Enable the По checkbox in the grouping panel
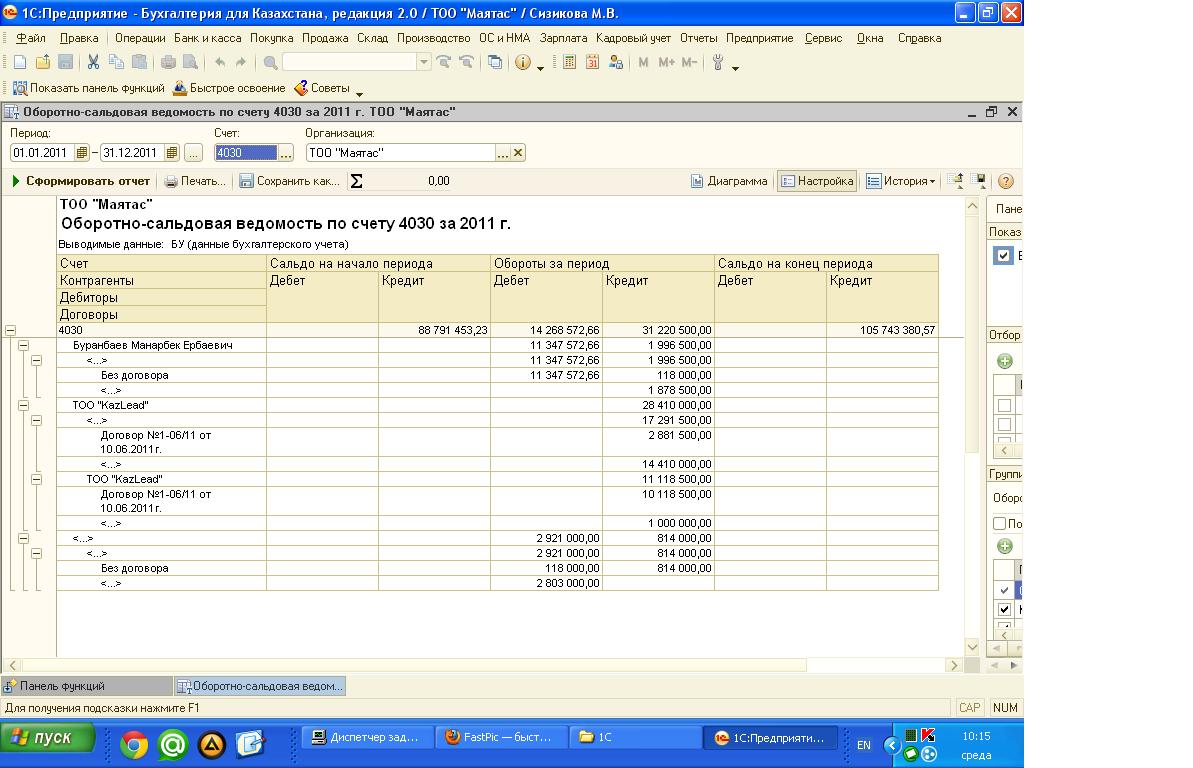 click(999, 523)
